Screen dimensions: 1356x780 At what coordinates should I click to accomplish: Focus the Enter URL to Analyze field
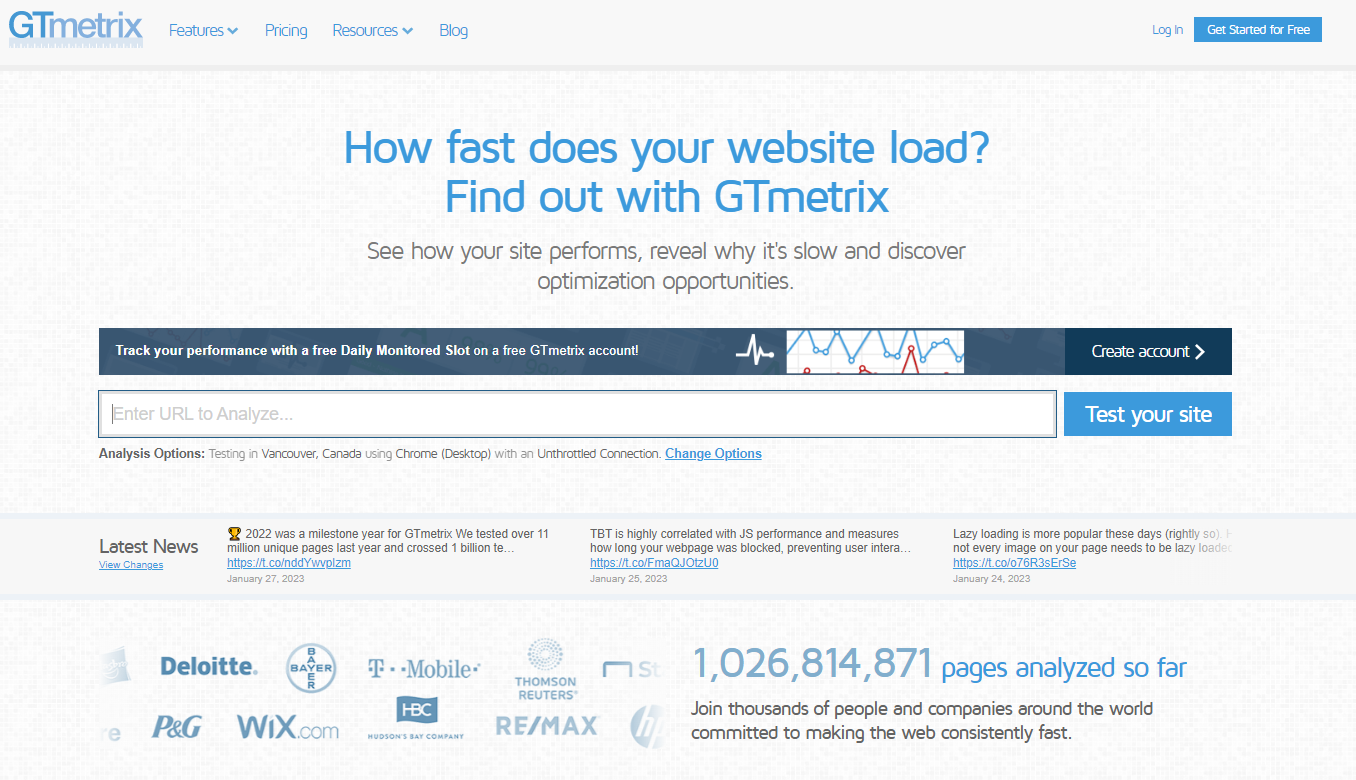point(577,414)
